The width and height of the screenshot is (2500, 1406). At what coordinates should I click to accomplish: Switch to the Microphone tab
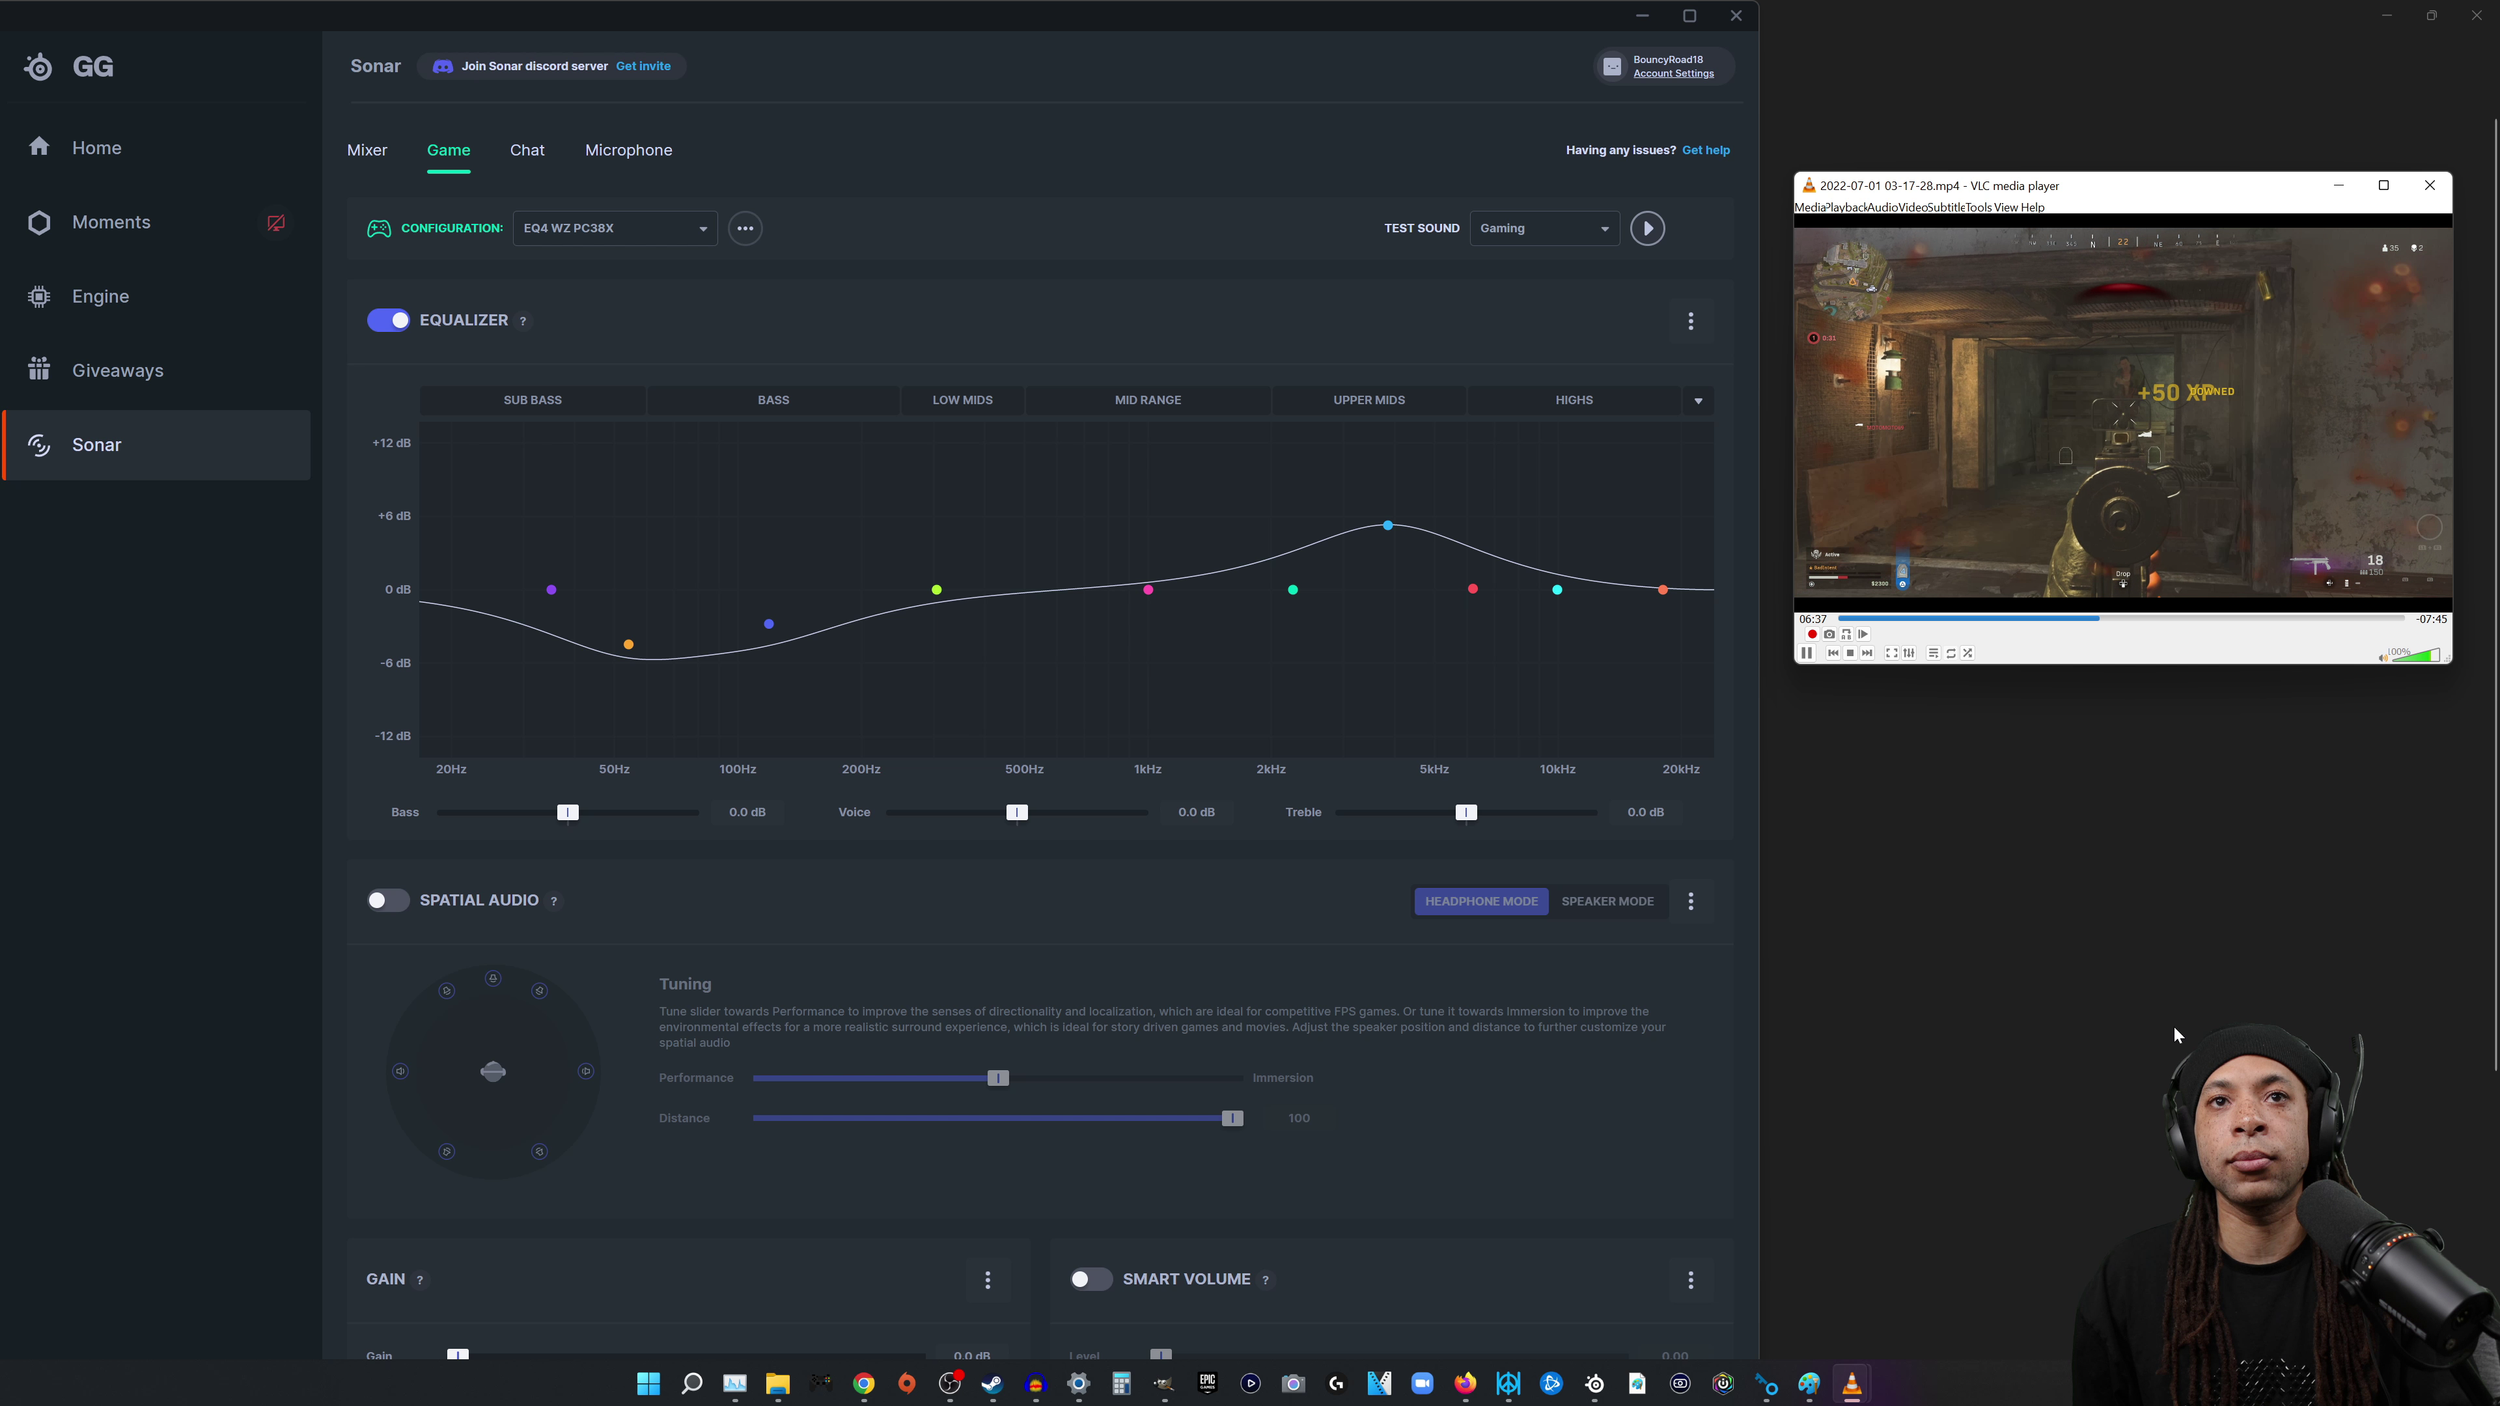tap(628, 150)
